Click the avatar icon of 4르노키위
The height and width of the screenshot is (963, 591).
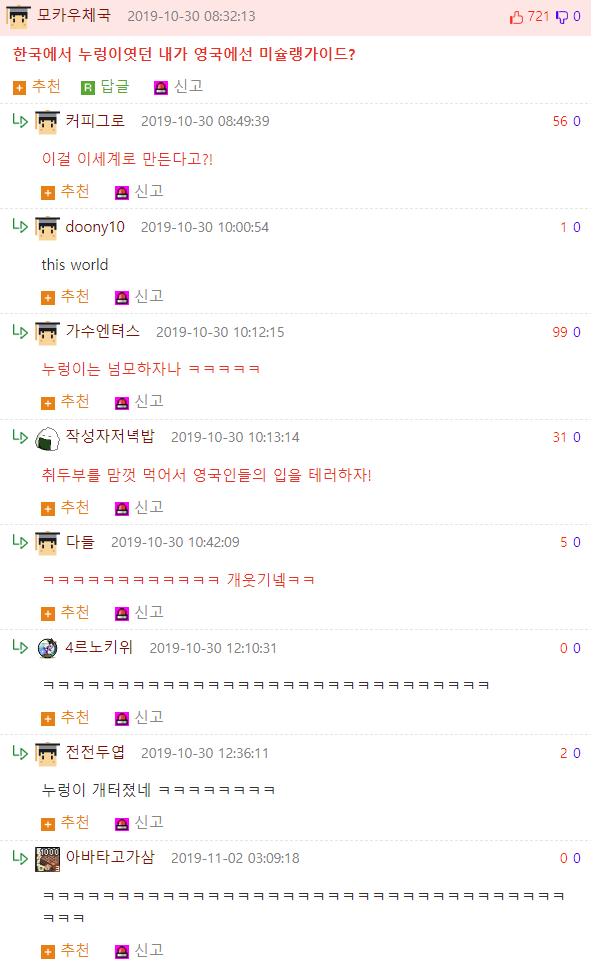tap(47, 649)
